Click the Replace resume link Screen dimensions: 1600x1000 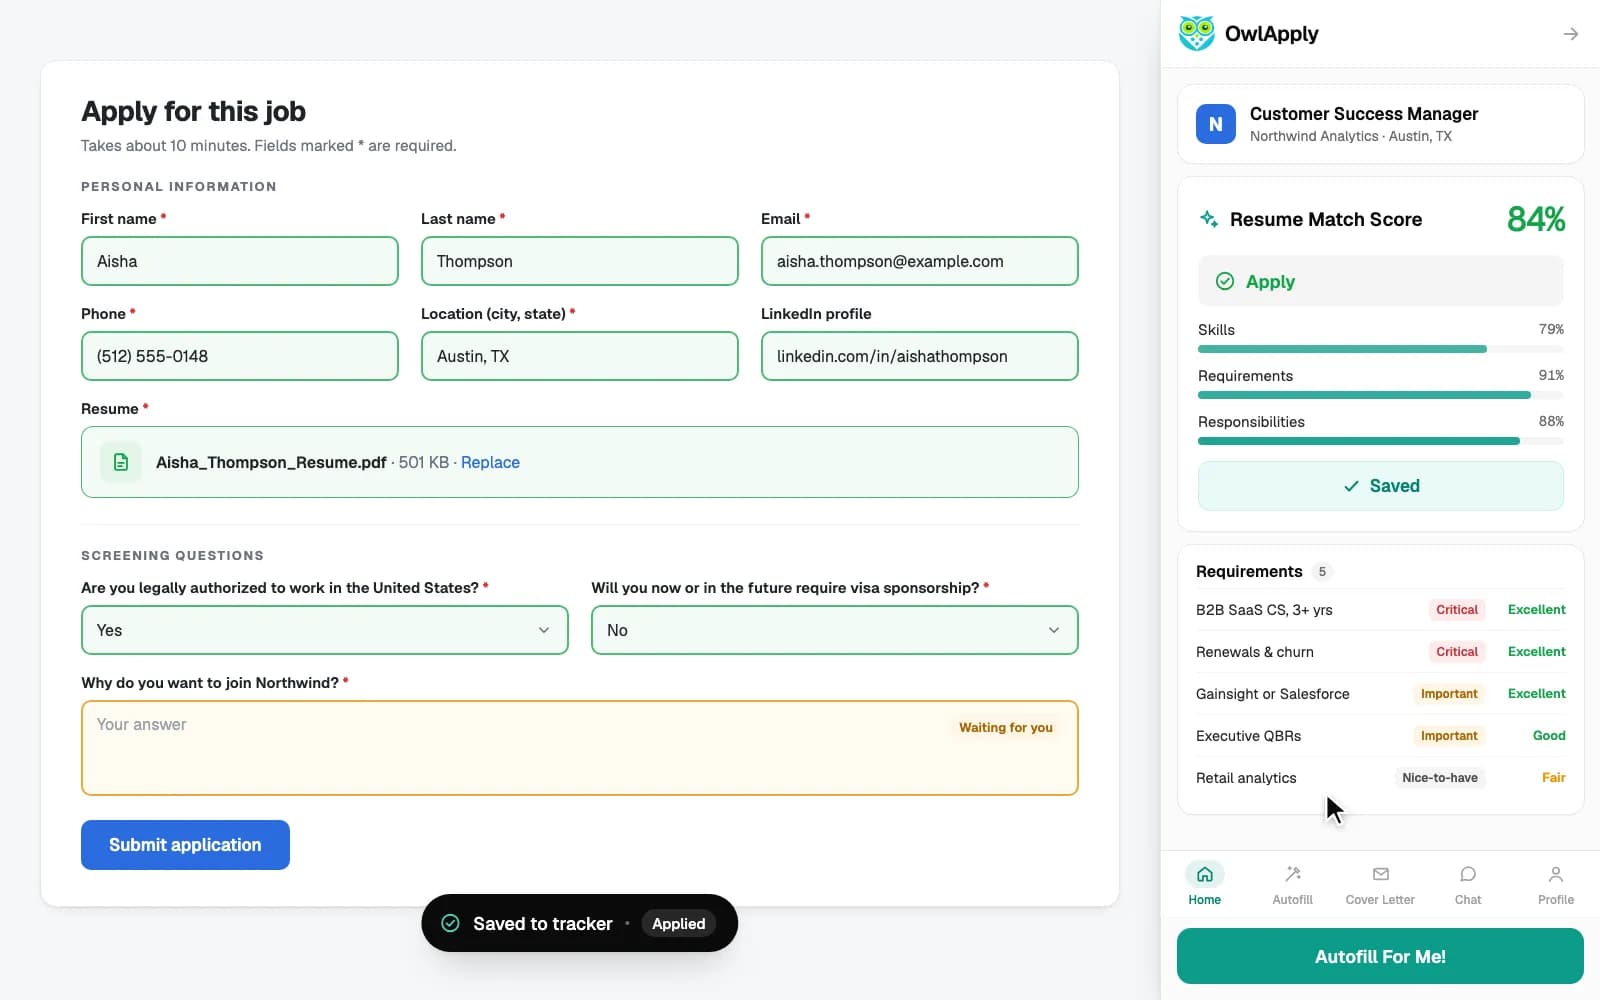(x=490, y=462)
